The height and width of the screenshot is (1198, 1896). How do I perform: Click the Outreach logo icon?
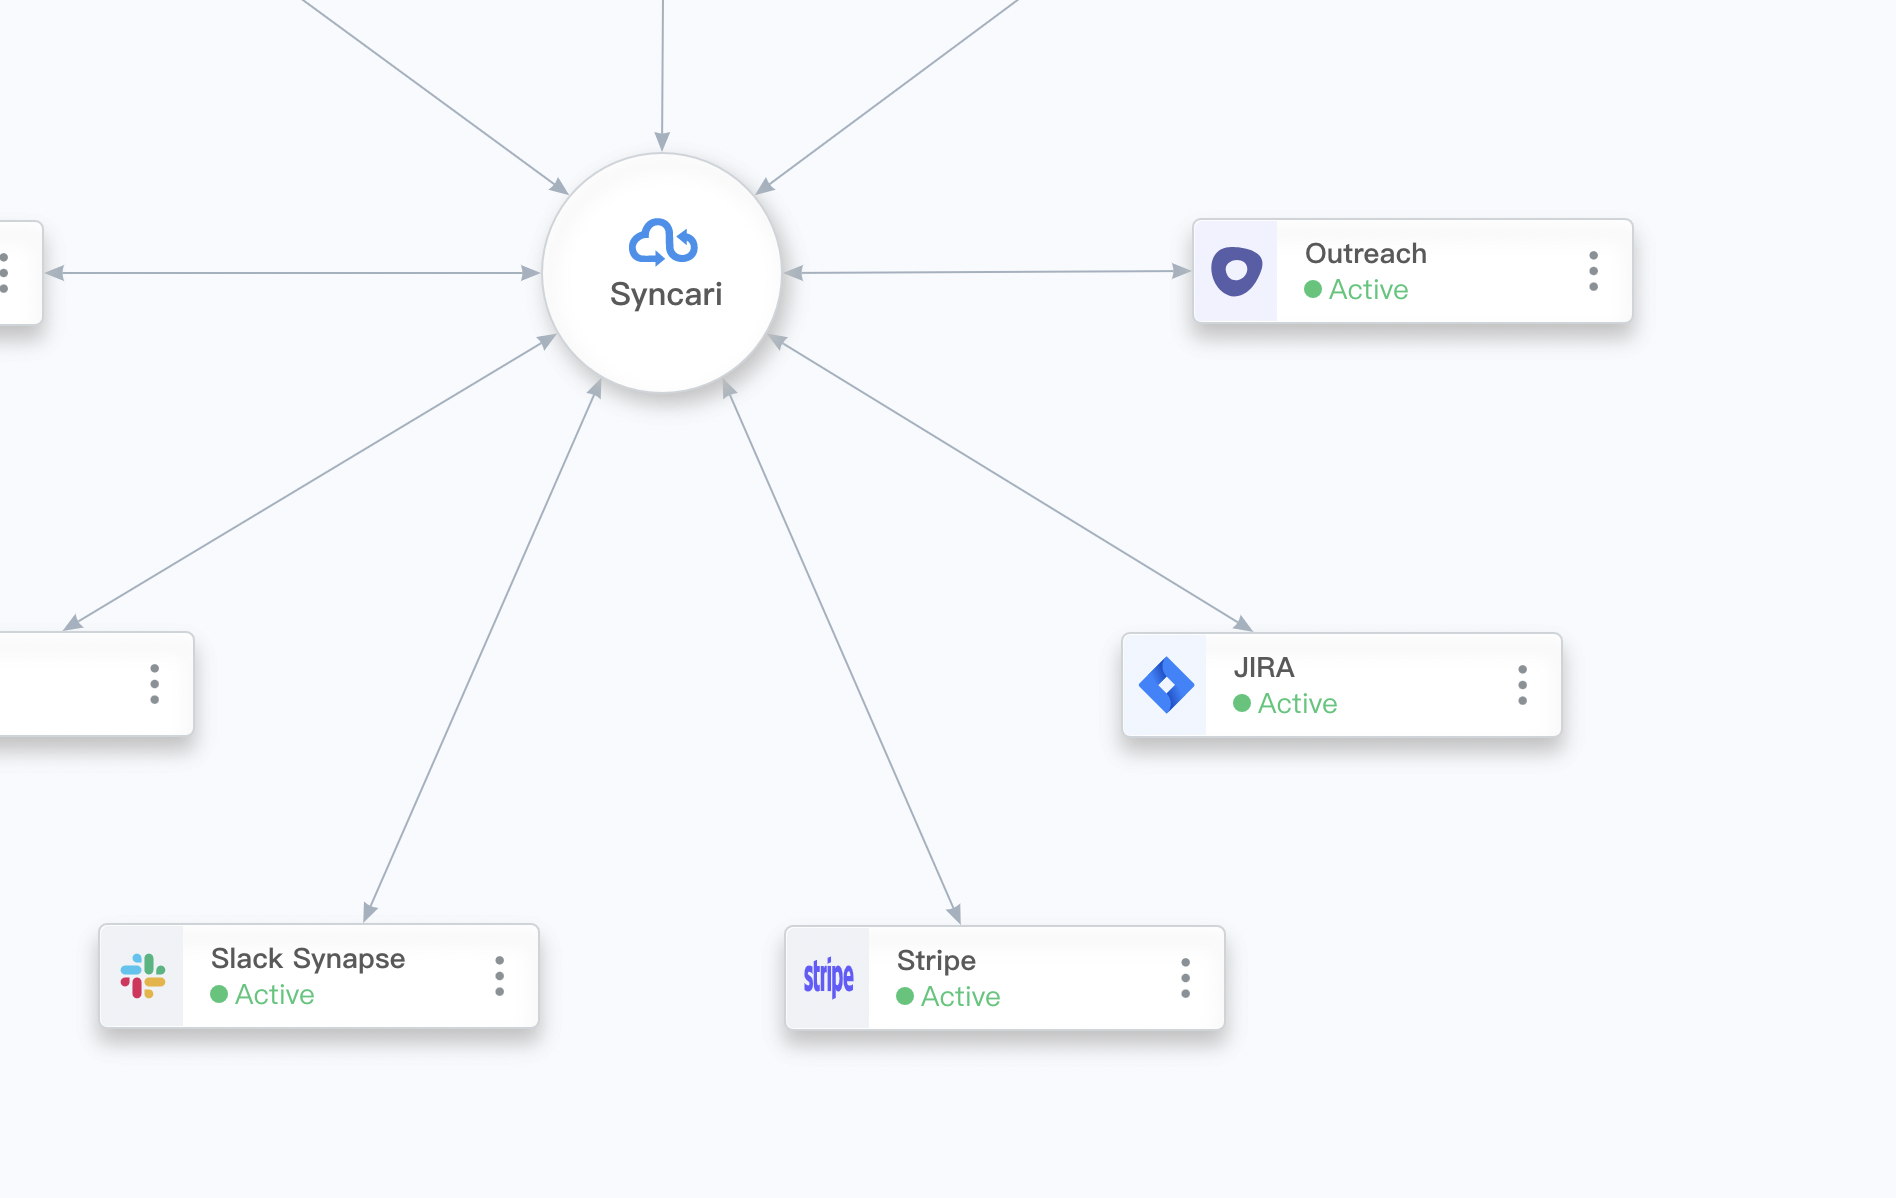pos(1237,271)
